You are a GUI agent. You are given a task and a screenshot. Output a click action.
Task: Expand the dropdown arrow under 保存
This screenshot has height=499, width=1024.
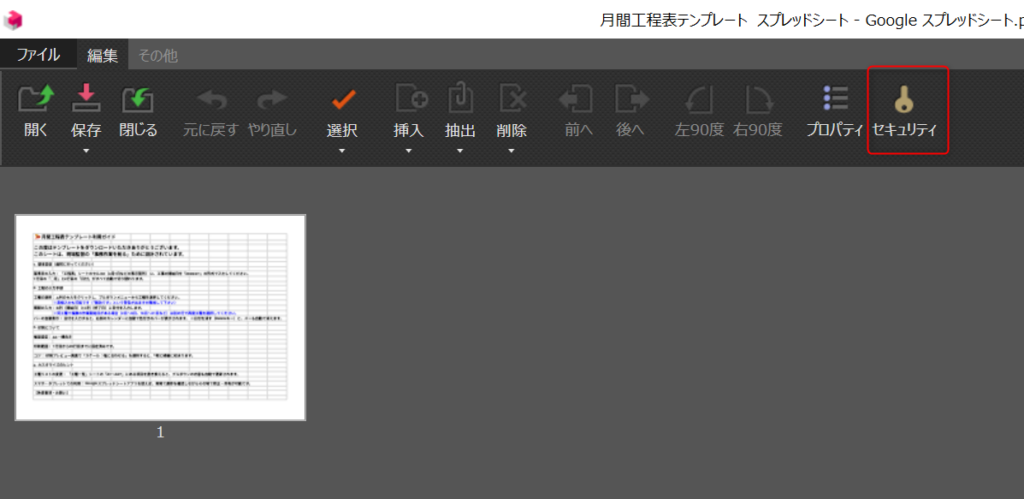click(87, 151)
